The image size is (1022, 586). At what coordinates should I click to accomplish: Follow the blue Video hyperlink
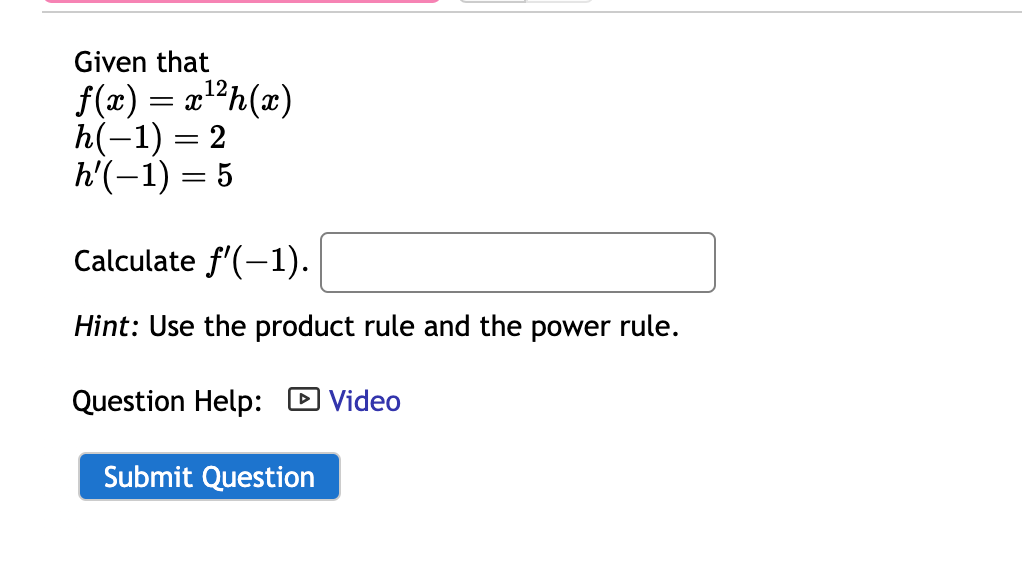pos(365,401)
